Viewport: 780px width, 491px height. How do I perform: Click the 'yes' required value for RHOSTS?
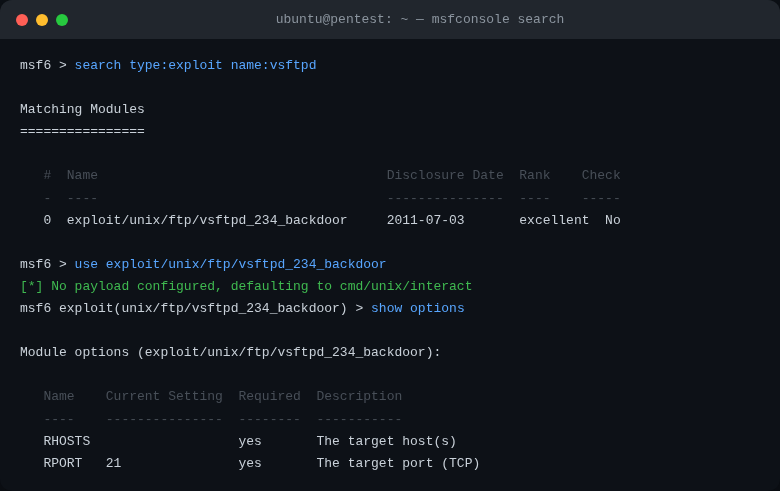[250, 441]
